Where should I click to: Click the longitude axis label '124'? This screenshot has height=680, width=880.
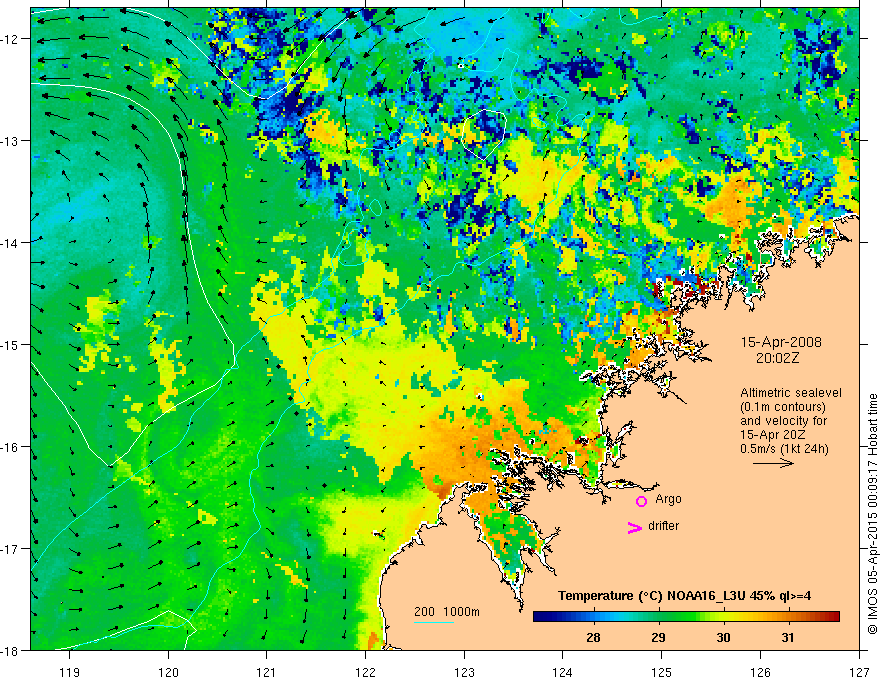(x=562, y=672)
